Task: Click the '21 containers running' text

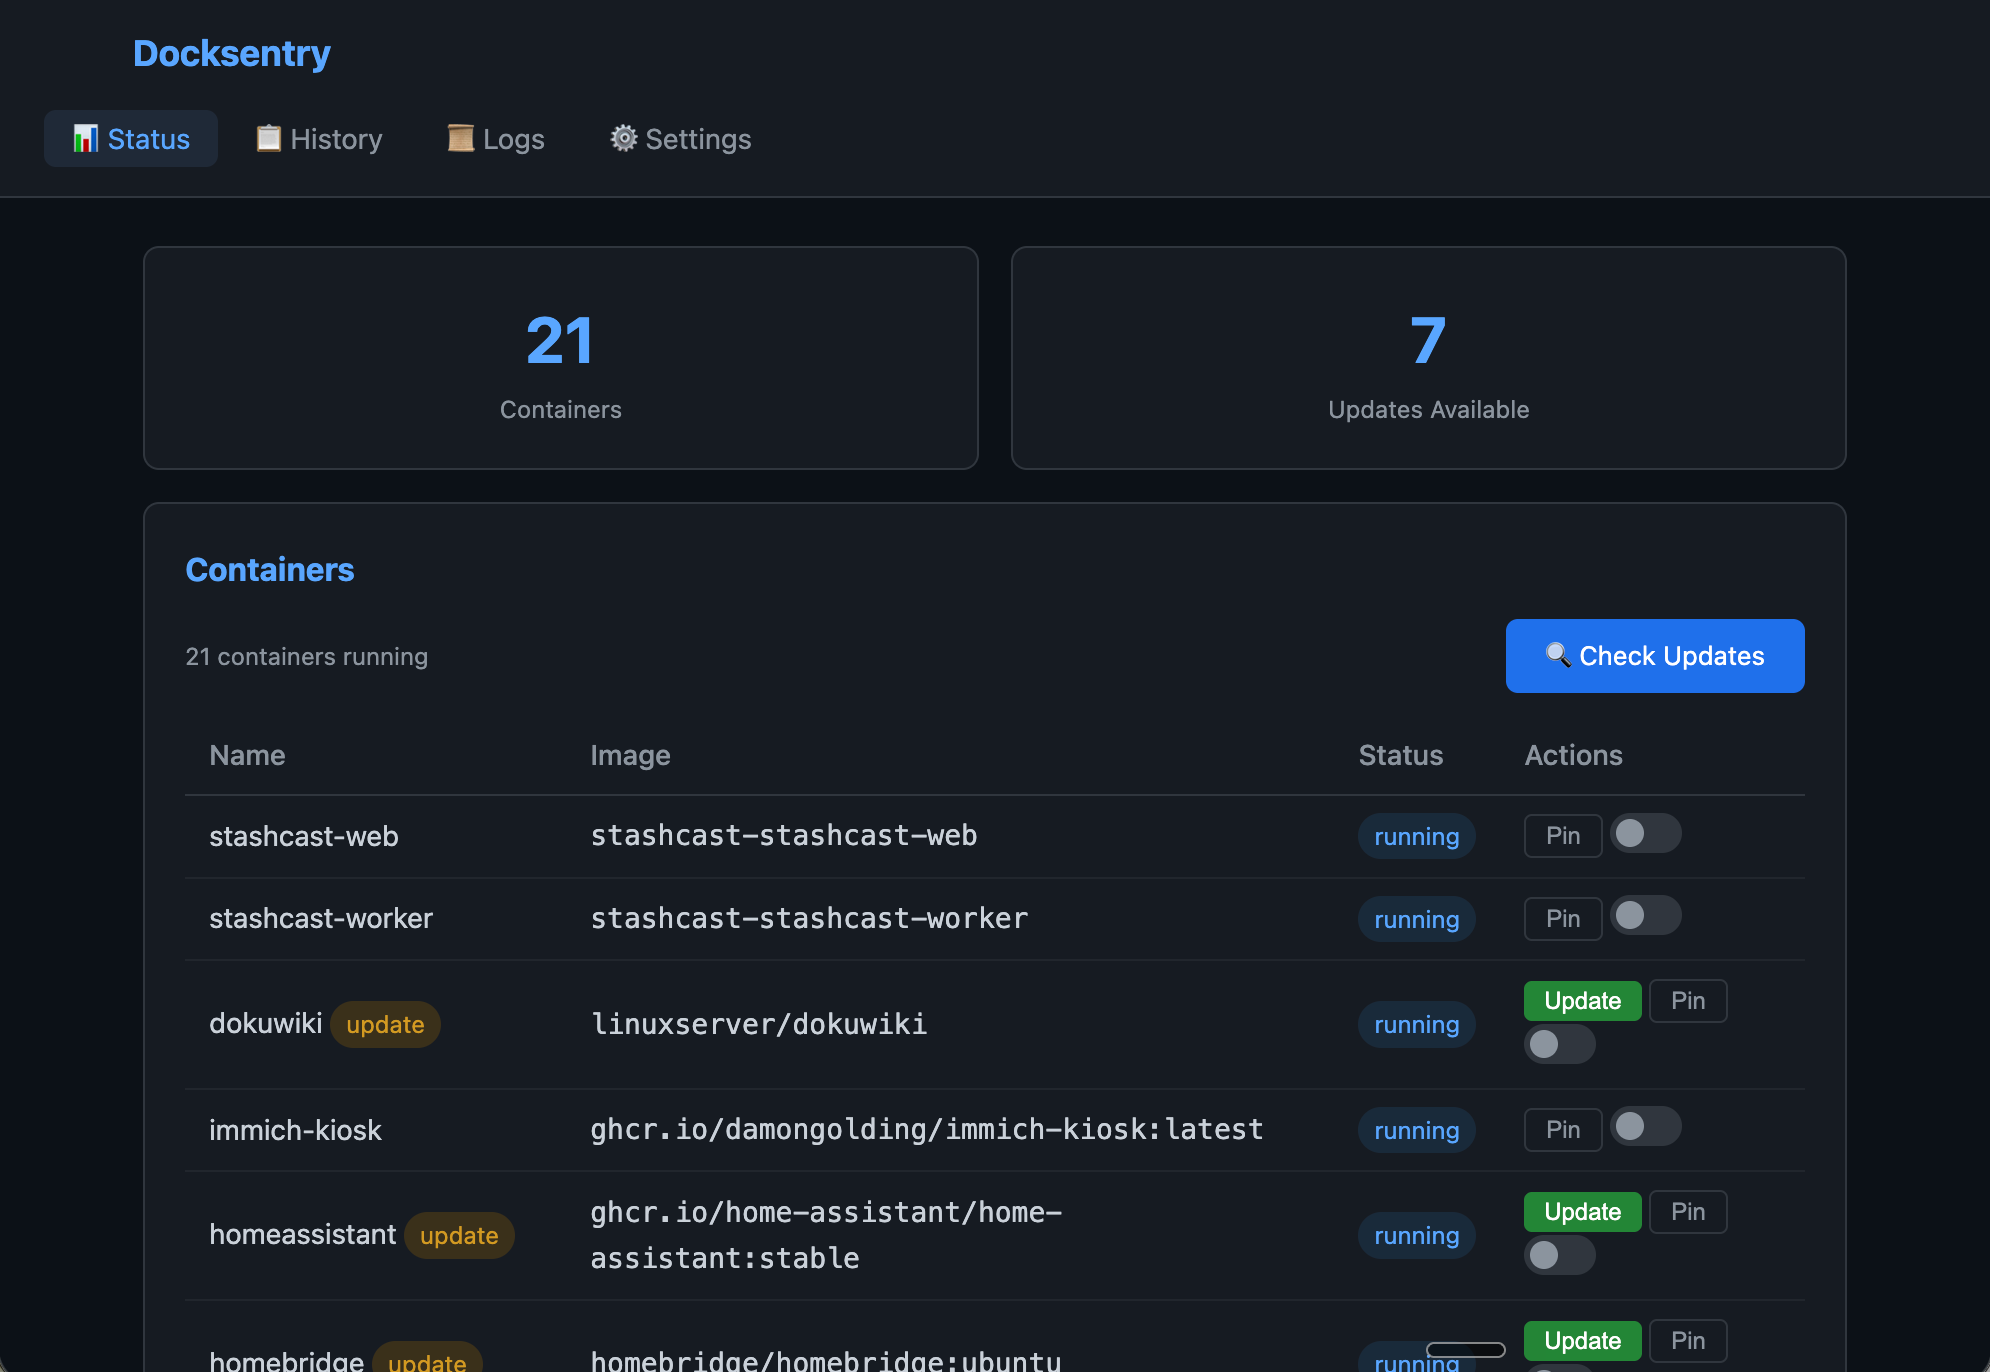Action: pyautogui.click(x=307, y=657)
